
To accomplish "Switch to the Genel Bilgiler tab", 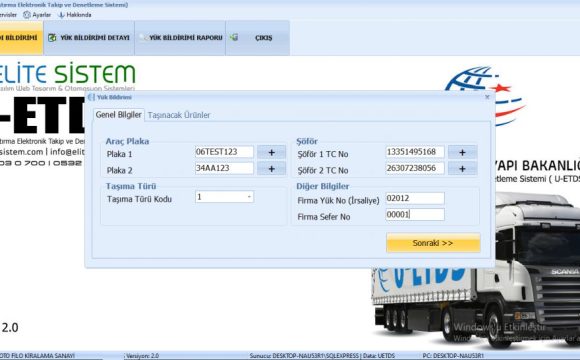I will [x=118, y=115].
